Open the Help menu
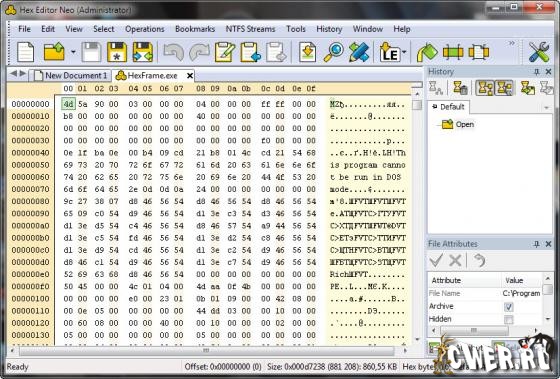 click(402, 29)
